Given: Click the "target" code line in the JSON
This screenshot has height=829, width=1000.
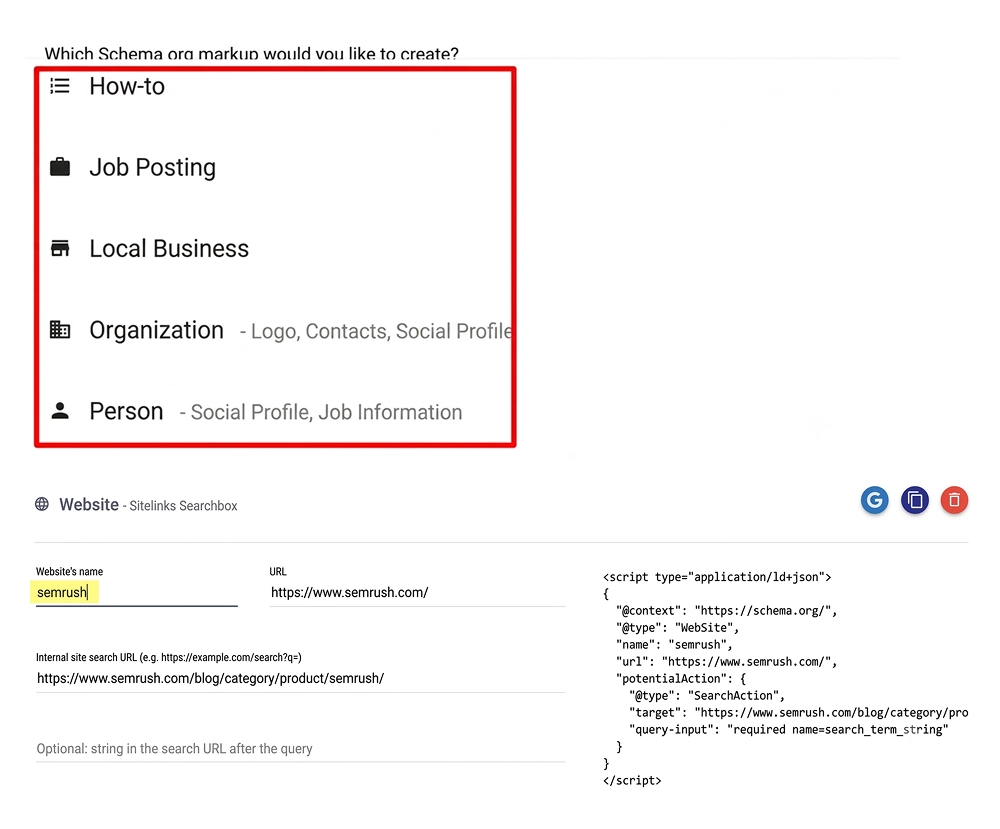Looking at the screenshot, I should (798, 713).
